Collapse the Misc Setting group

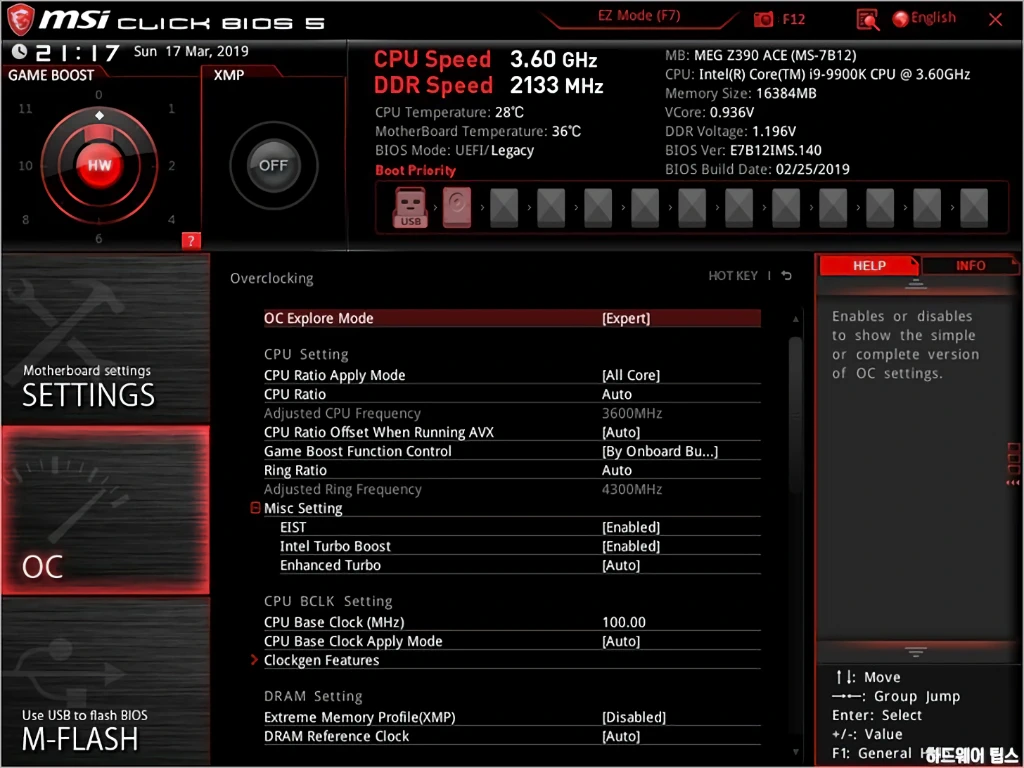point(255,508)
